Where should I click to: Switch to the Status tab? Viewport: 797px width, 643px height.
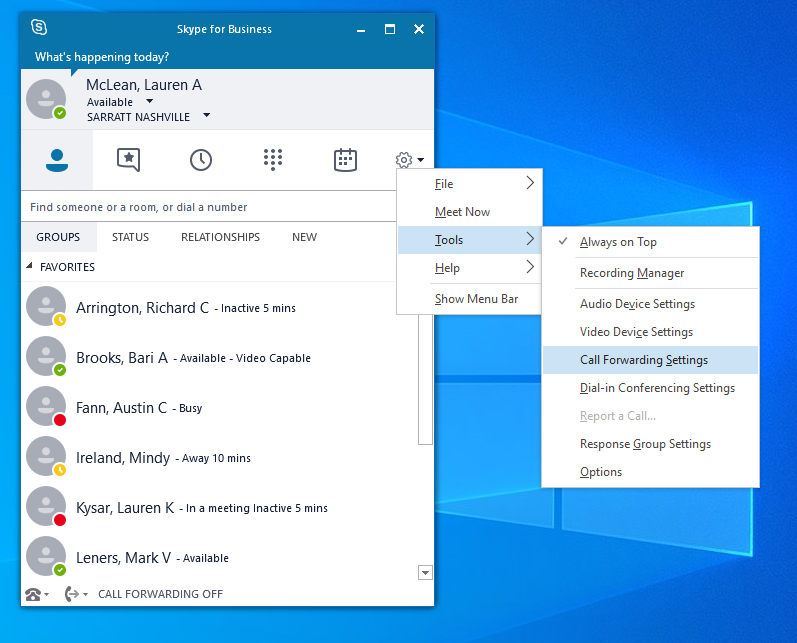(x=130, y=237)
